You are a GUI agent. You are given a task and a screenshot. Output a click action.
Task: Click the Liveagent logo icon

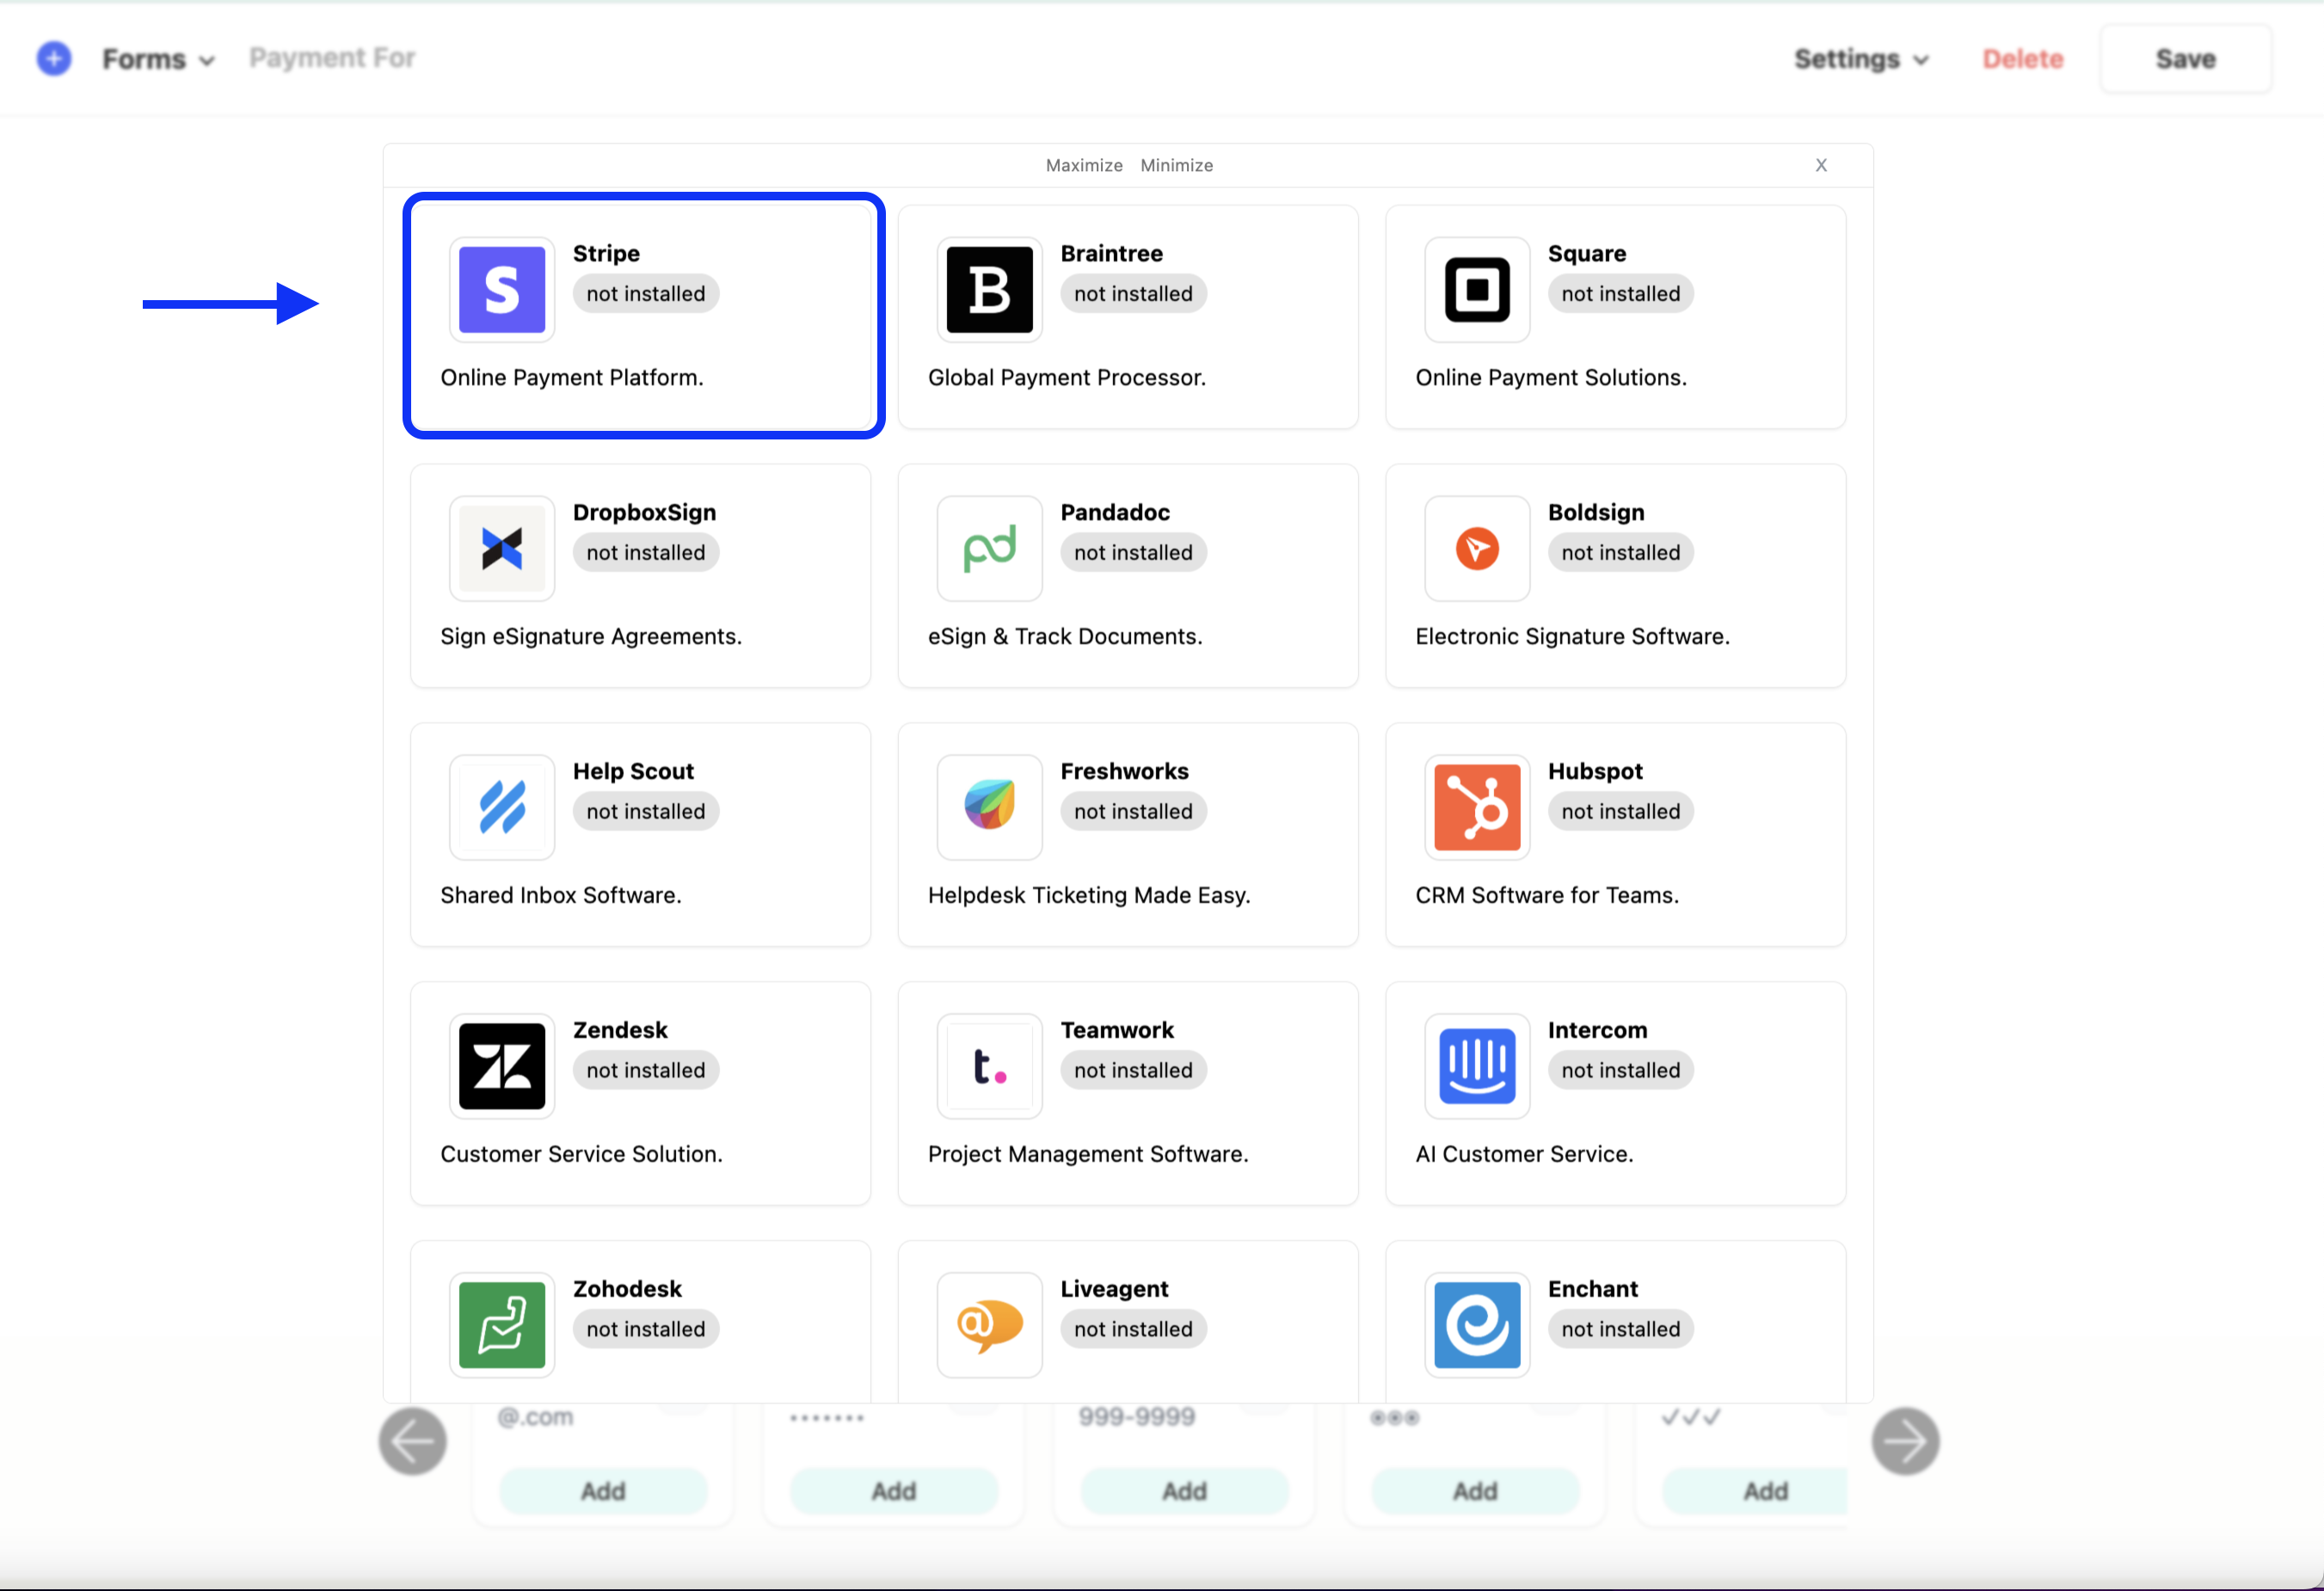(990, 1325)
